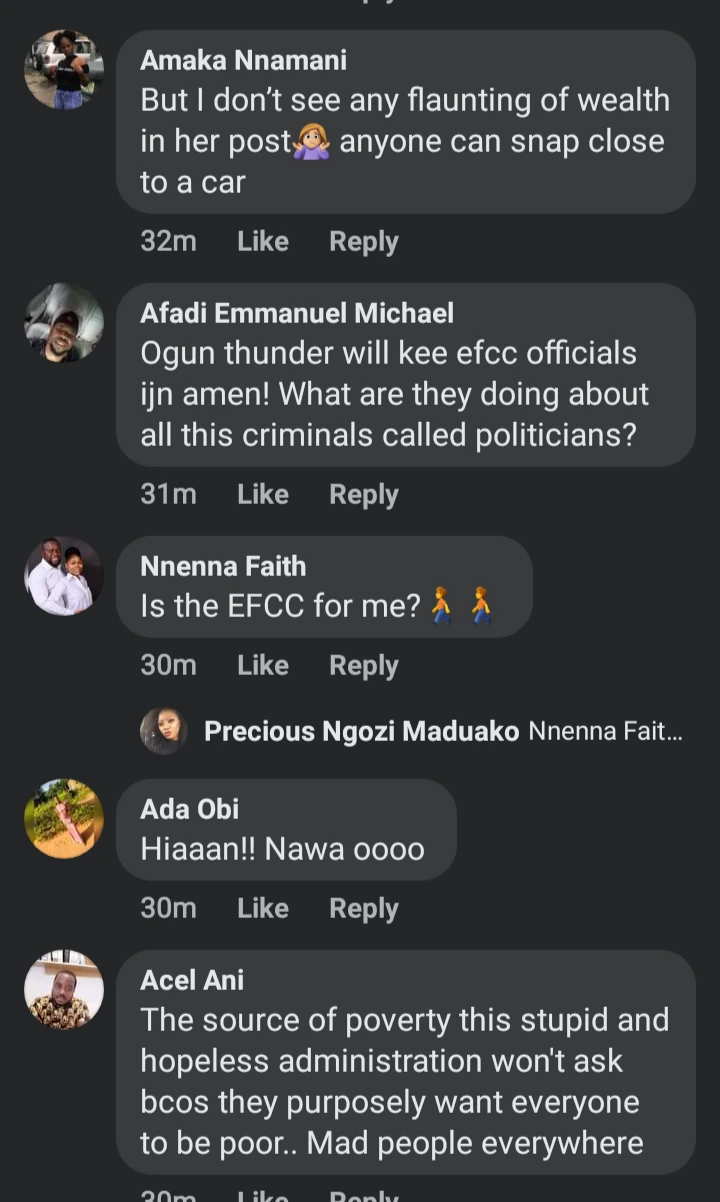Image resolution: width=720 pixels, height=1202 pixels.
Task: Open Amaka Nnamani's profile picture
Action: tap(64, 69)
